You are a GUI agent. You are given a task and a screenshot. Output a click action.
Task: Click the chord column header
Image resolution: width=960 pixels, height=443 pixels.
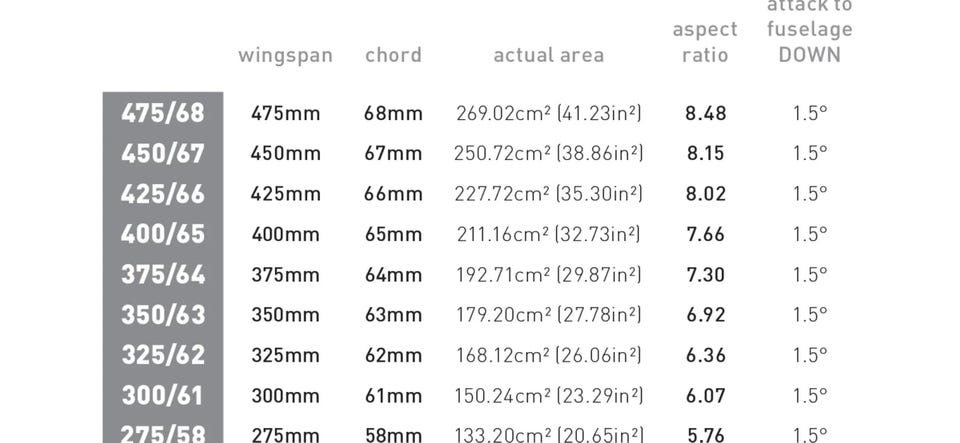393,55
